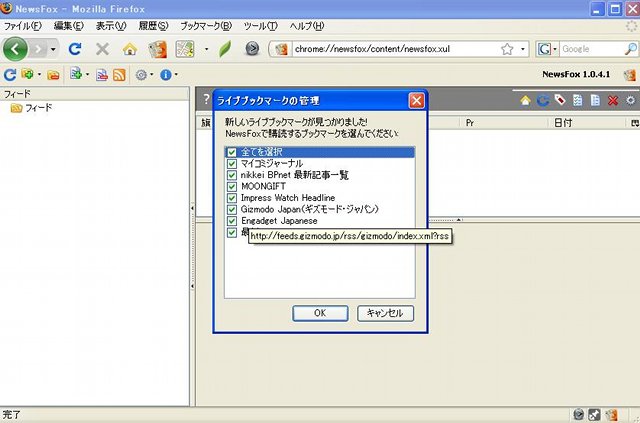Click the gray round arrow status bar icon
The width and height of the screenshot is (640, 423).
[x=578, y=415]
